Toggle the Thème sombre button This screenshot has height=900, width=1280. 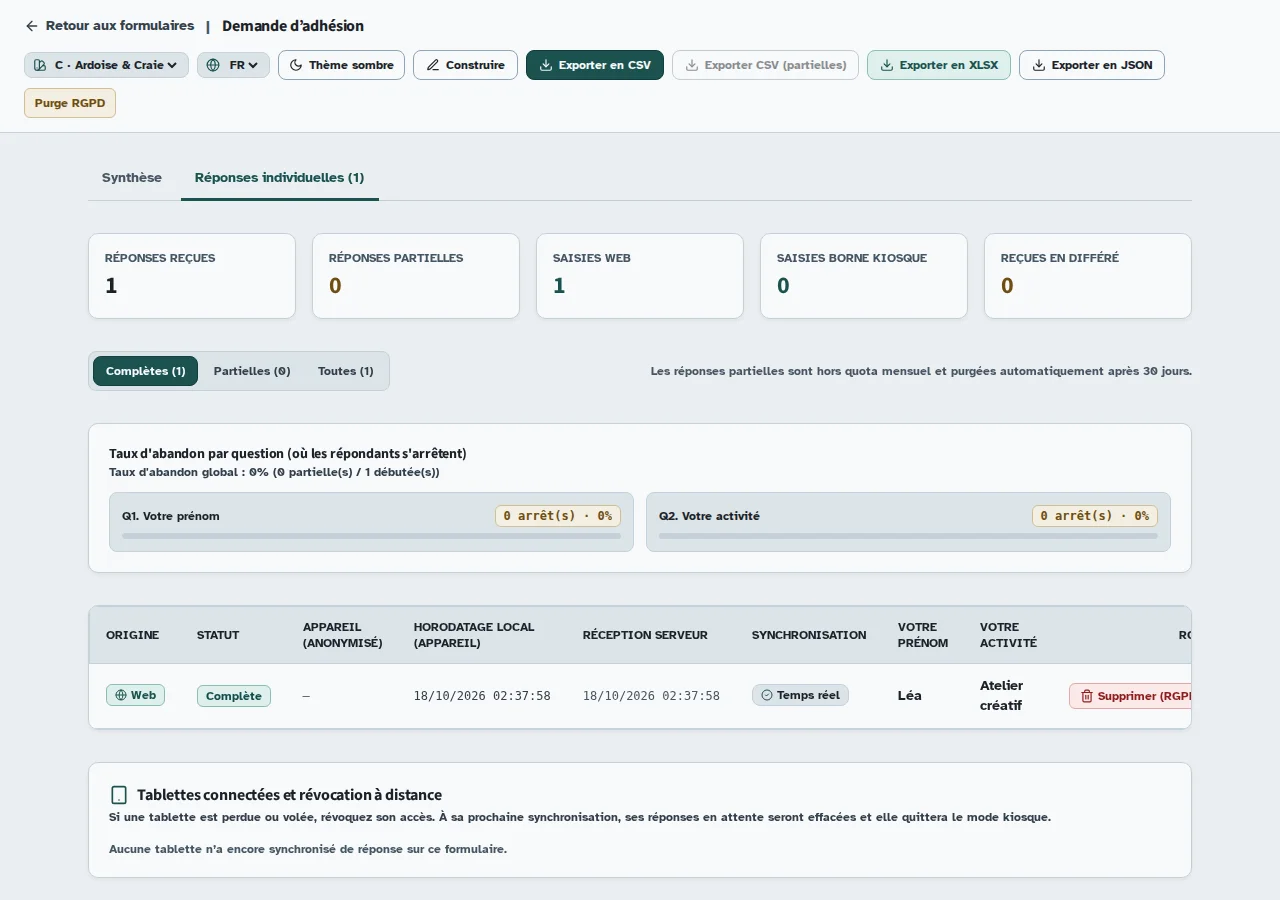[341, 65]
